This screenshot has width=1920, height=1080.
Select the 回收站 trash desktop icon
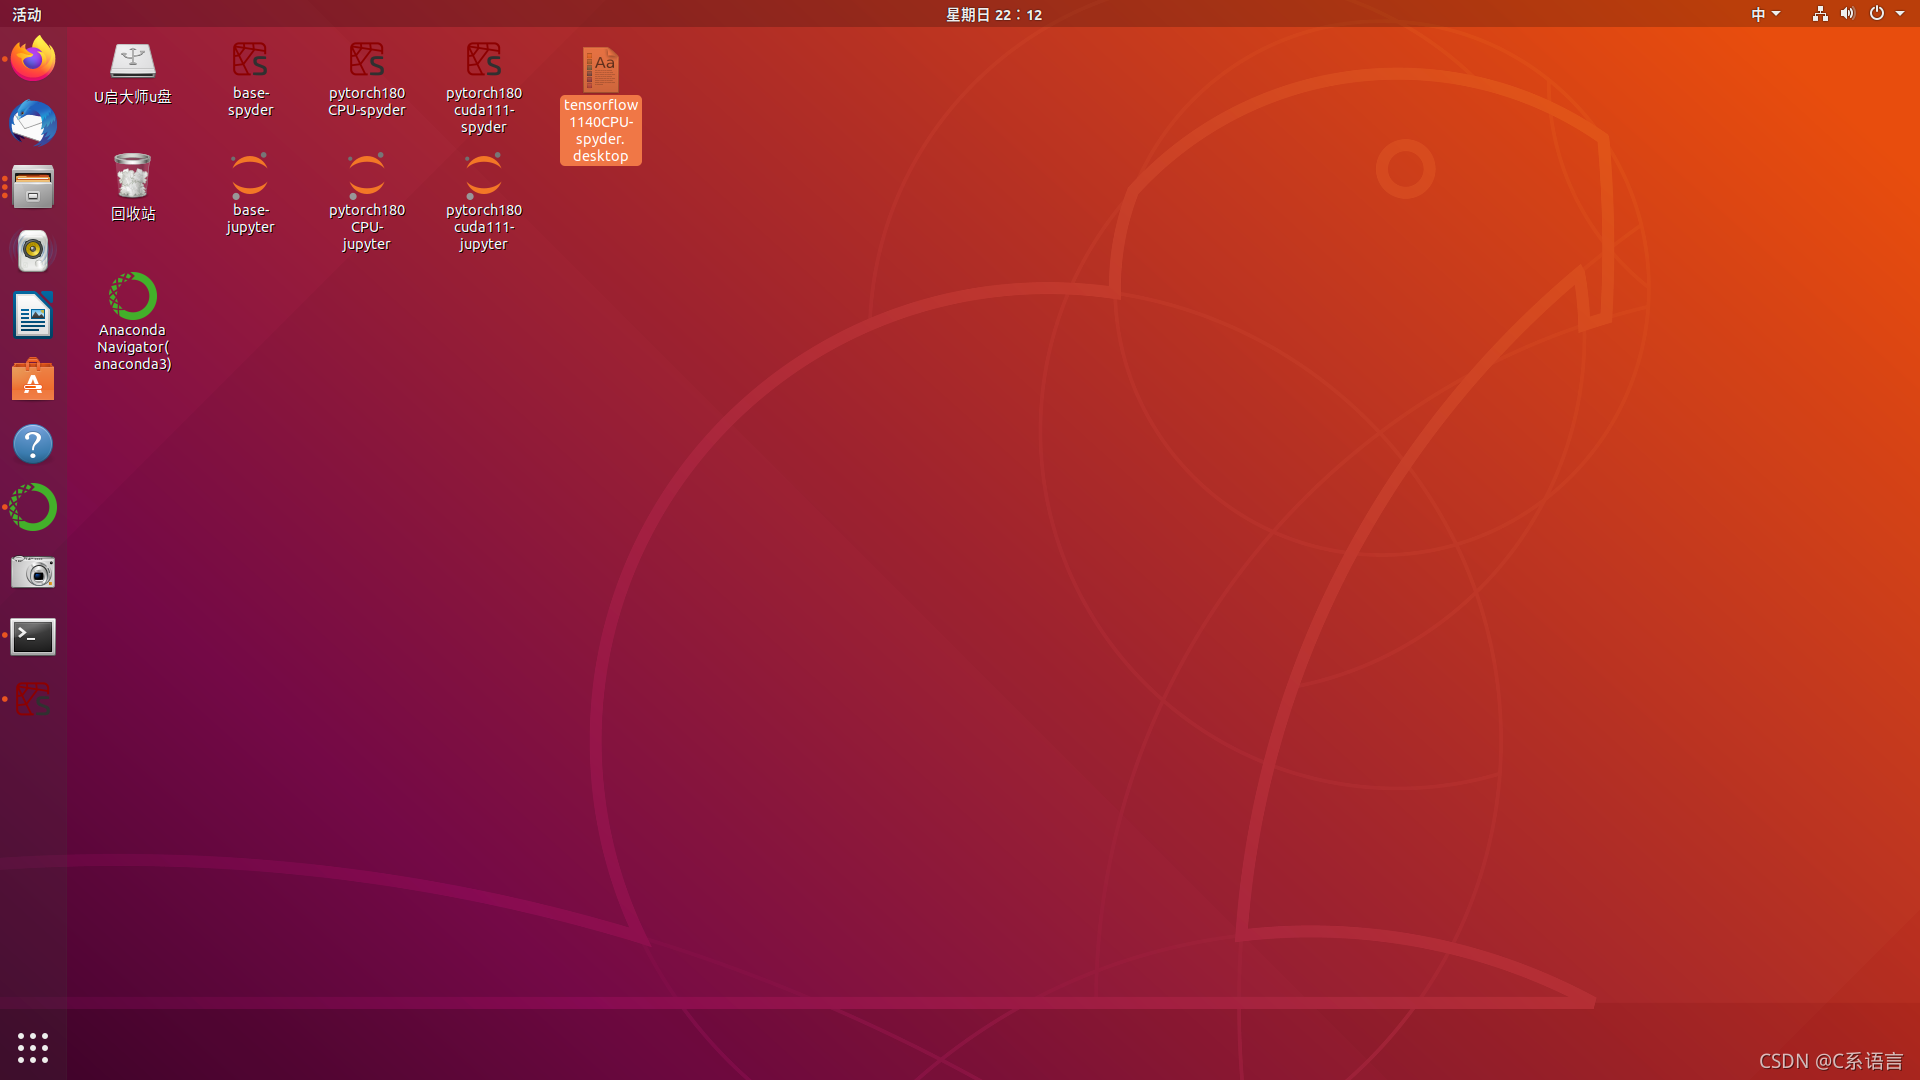pos(132,187)
